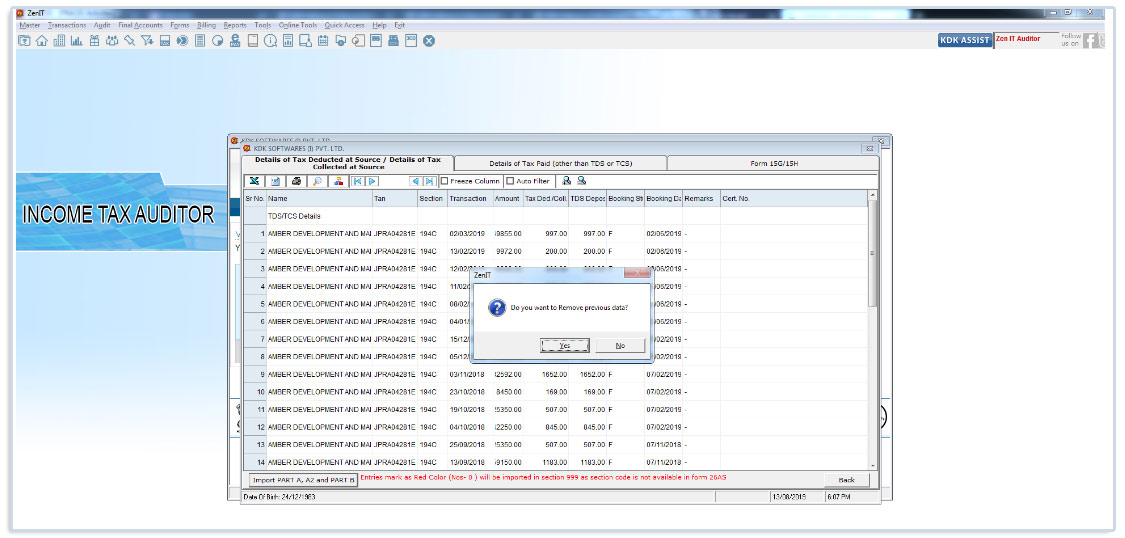This screenshot has height=538, width=1125.
Task: Open the Transactions menu
Action: pyautogui.click(x=67, y=25)
